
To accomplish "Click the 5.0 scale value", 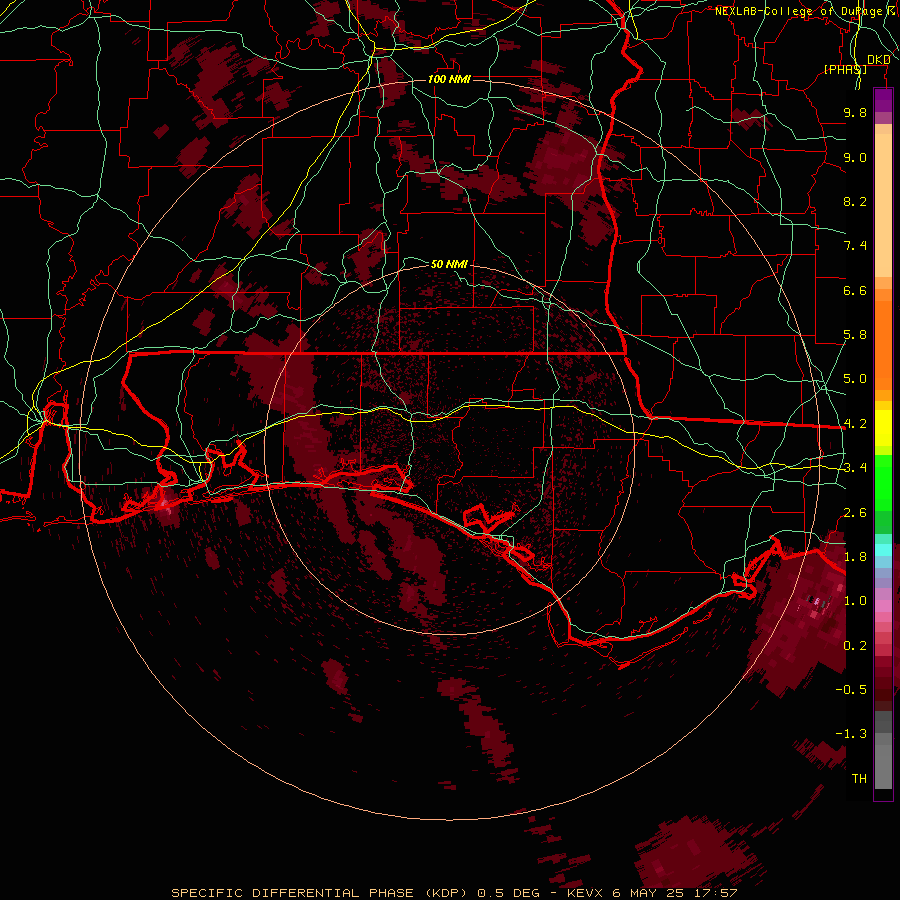I will point(855,379).
